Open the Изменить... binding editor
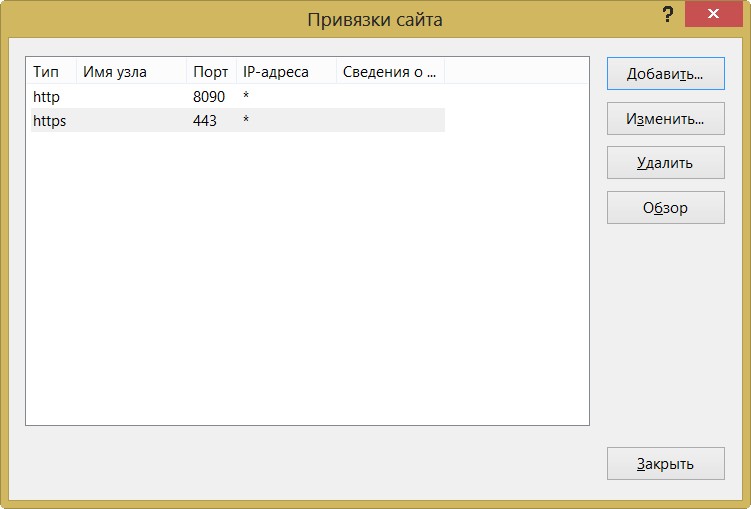The image size is (751, 509). tap(665, 118)
